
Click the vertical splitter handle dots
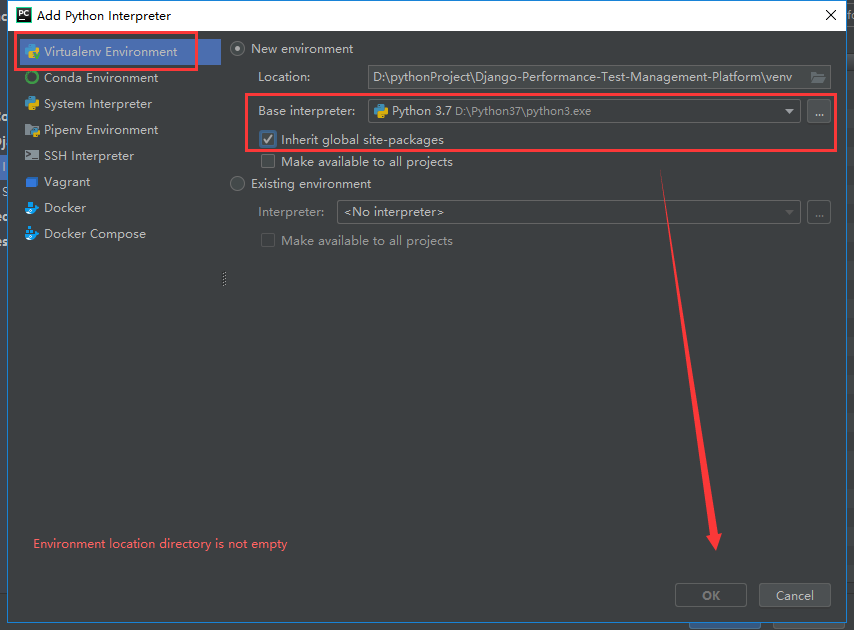point(224,279)
